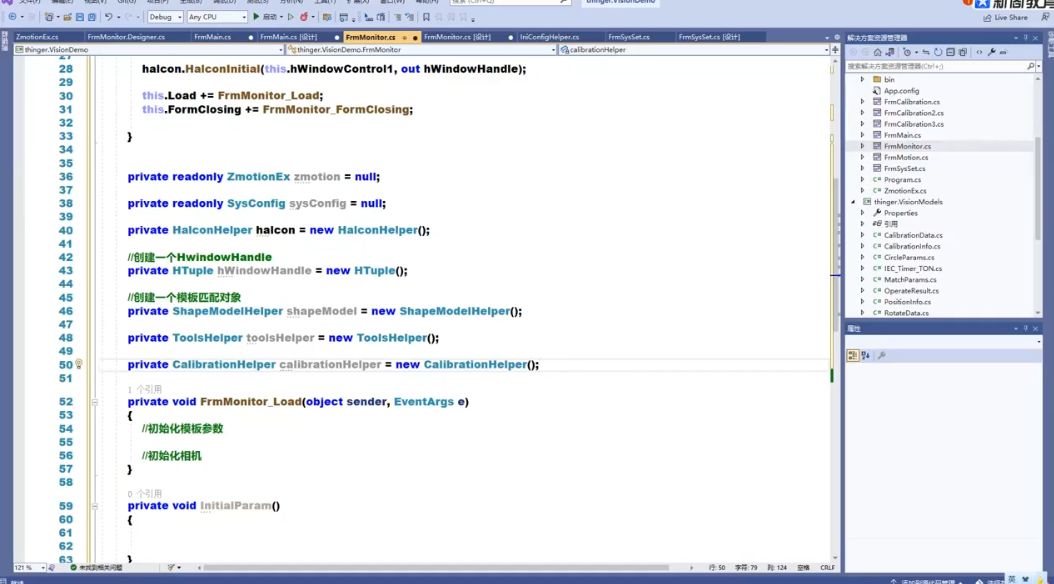The width and height of the screenshot is (1054, 584).
Task: Open the Any CPU platform dropdown
Action: (x=216, y=17)
